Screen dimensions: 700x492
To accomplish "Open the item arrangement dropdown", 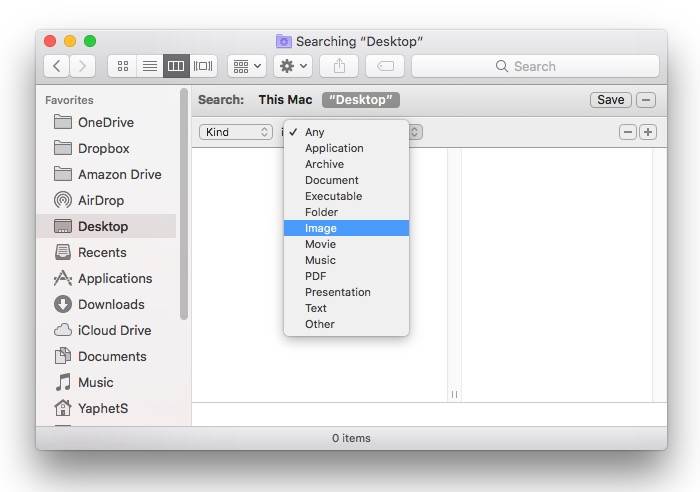I will [x=247, y=67].
